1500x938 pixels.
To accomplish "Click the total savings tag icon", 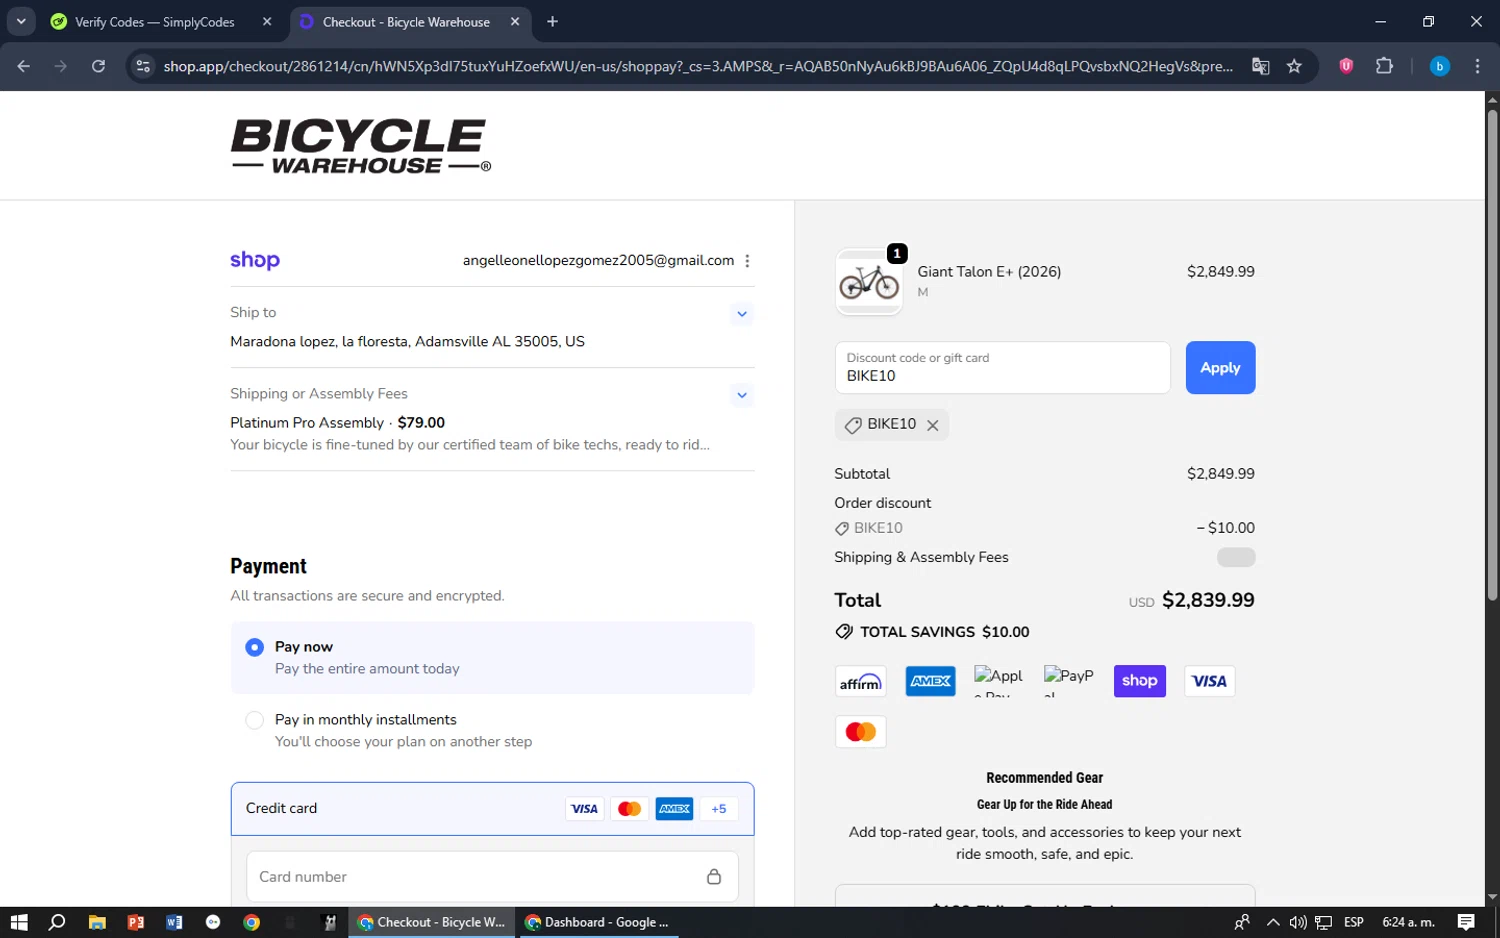I will [x=844, y=632].
